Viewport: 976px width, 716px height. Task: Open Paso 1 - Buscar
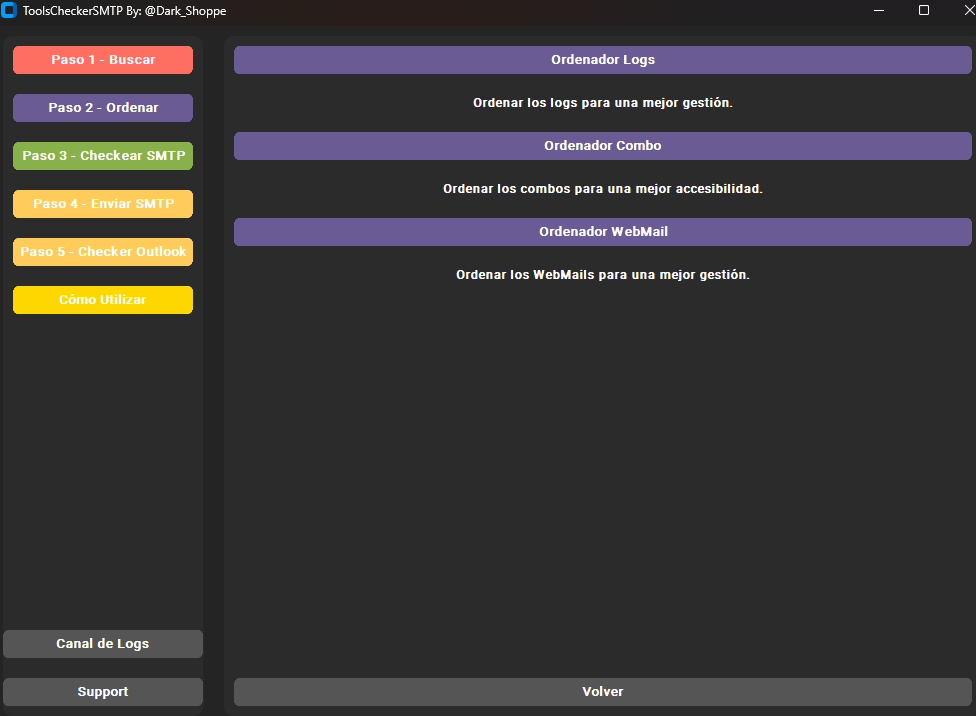click(x=102, y=59)
